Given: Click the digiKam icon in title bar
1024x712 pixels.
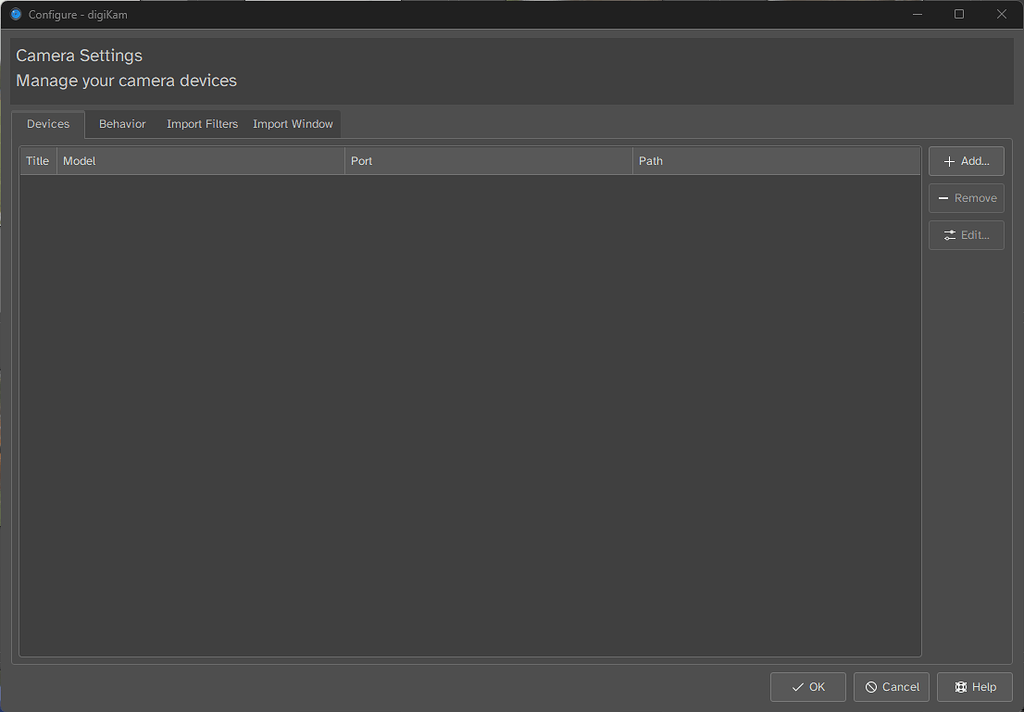Looking at the screenshot, I should tap(14, 14).
